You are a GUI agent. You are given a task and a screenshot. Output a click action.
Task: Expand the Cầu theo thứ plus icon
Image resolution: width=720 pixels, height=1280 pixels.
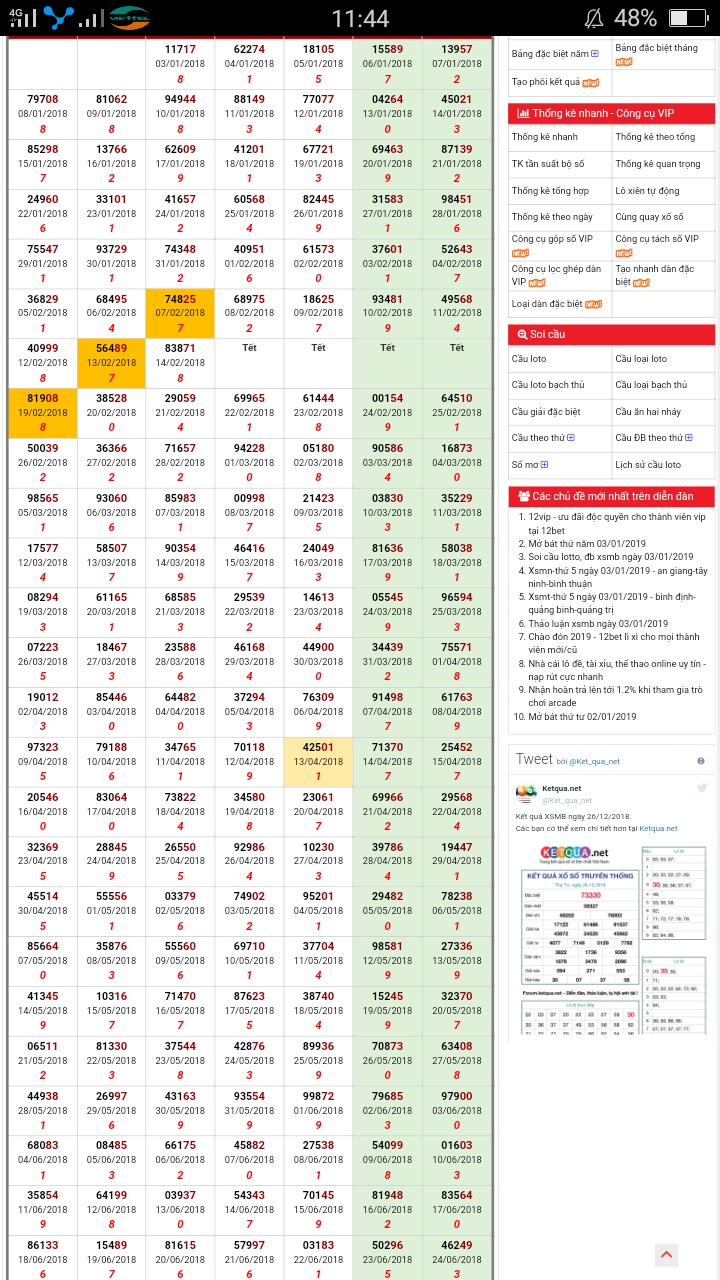[571, 438]
